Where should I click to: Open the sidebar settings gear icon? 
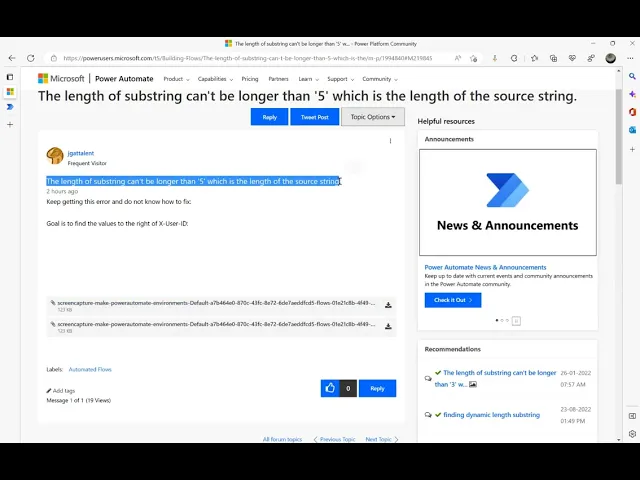[632, 434]
